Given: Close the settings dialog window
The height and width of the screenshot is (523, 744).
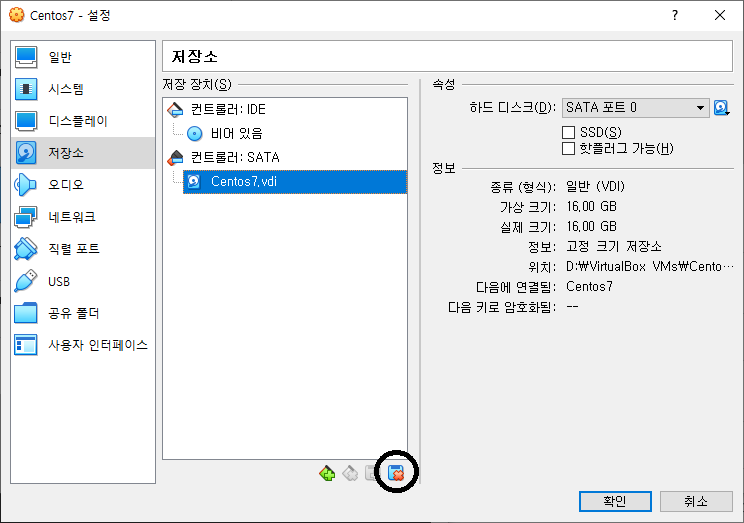Looking at the screenshot, I should [720, 15].
